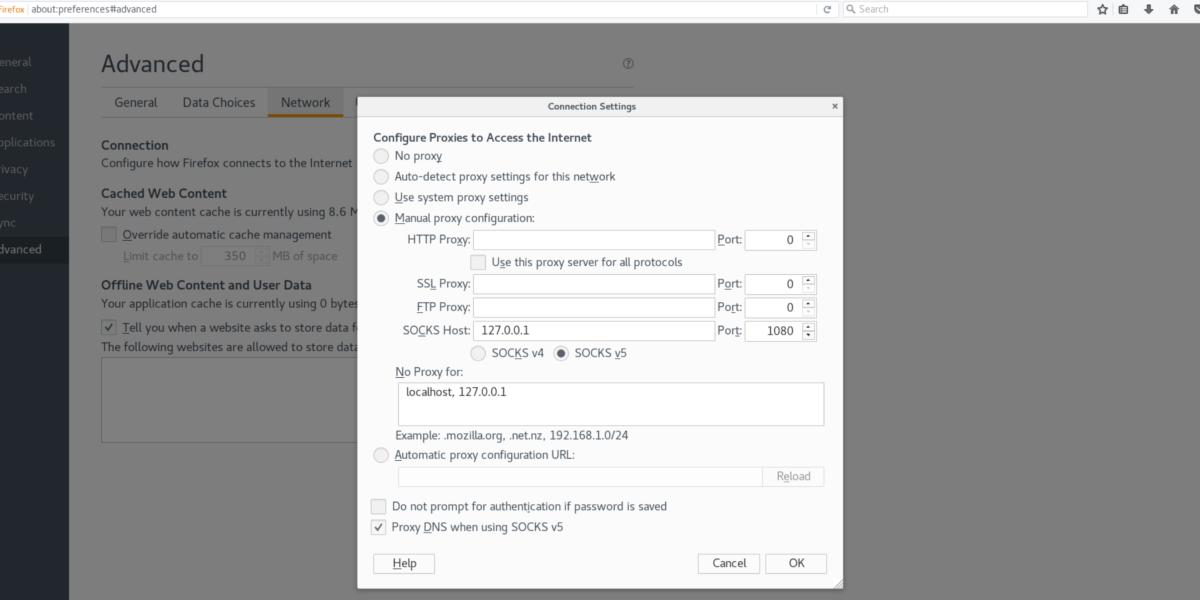Click the address bar showing about:preferences#advanced
The image size is (1200, 600).
[420, 9]
